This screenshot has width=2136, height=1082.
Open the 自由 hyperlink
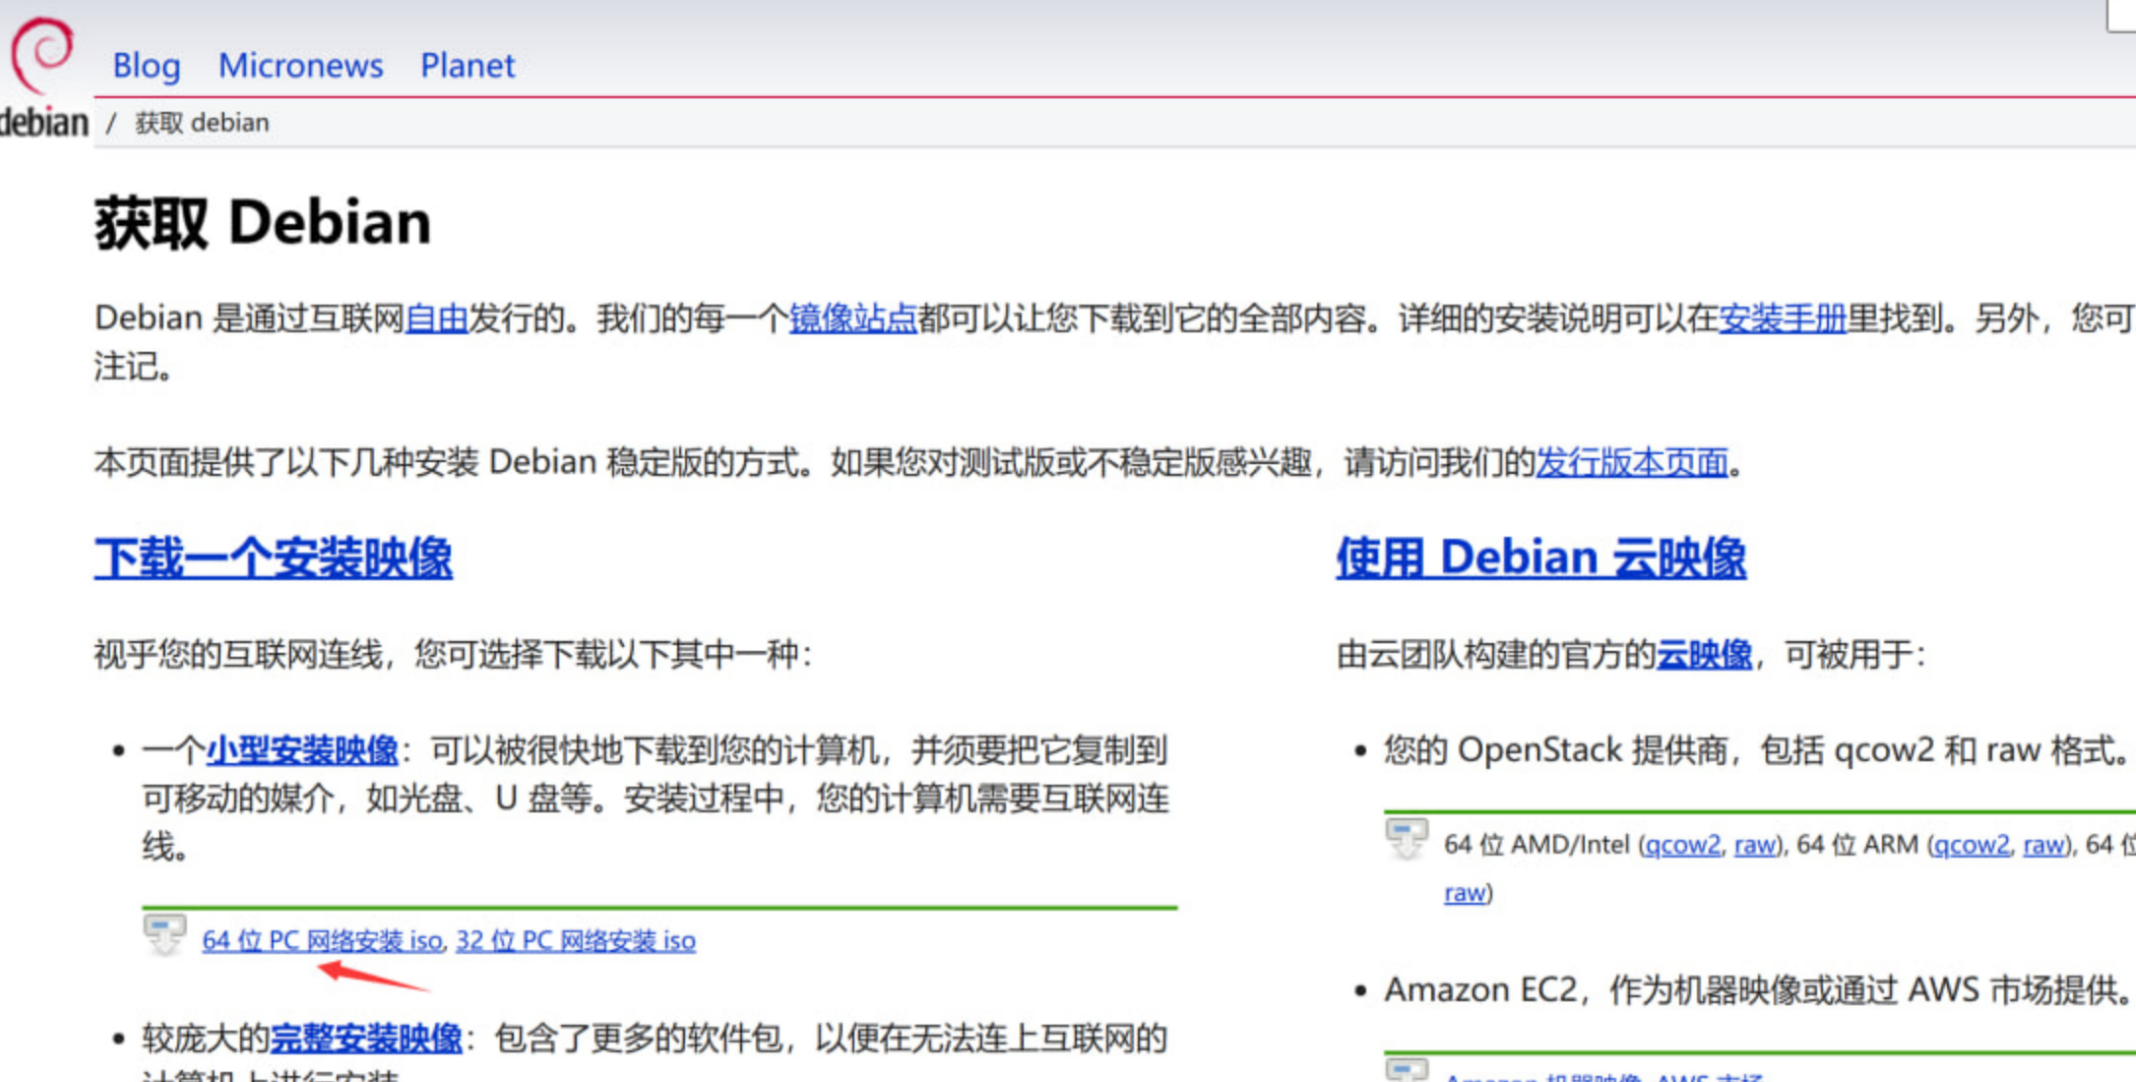pyautogui.click(x=437, y=318)
